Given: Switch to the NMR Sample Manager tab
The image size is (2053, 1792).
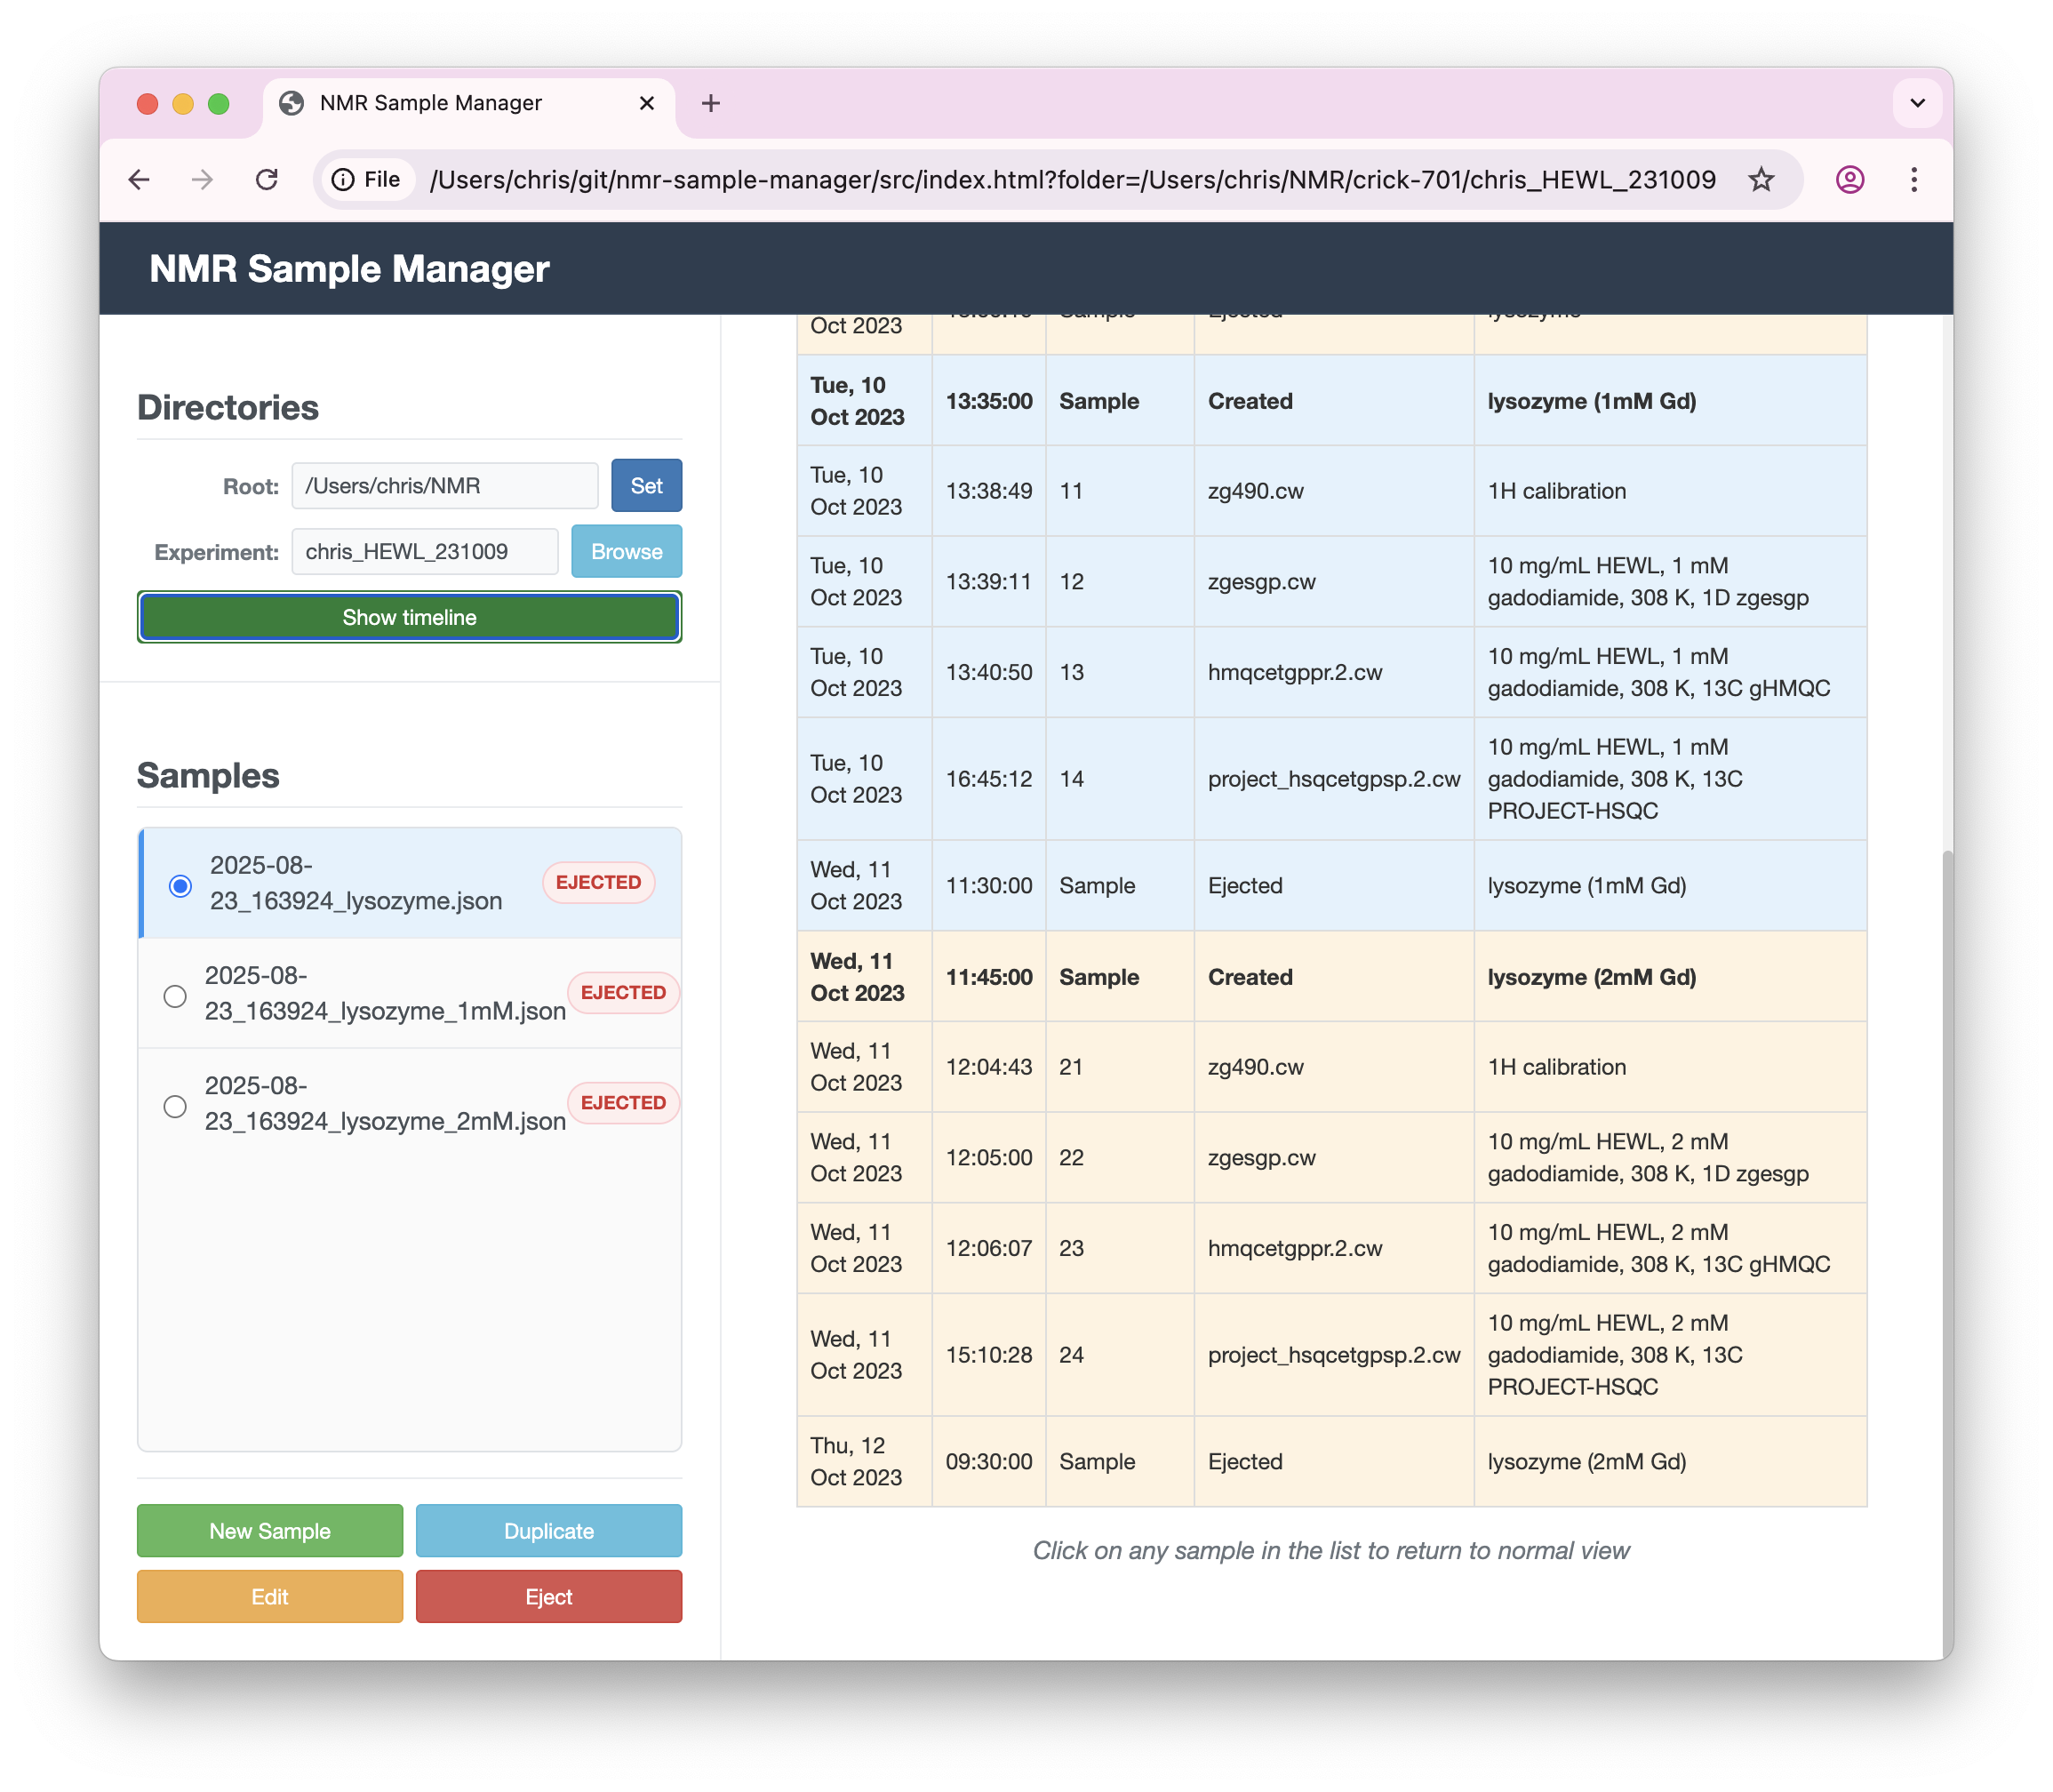Looking at the screenshot, I should click(x=430, y=103).
